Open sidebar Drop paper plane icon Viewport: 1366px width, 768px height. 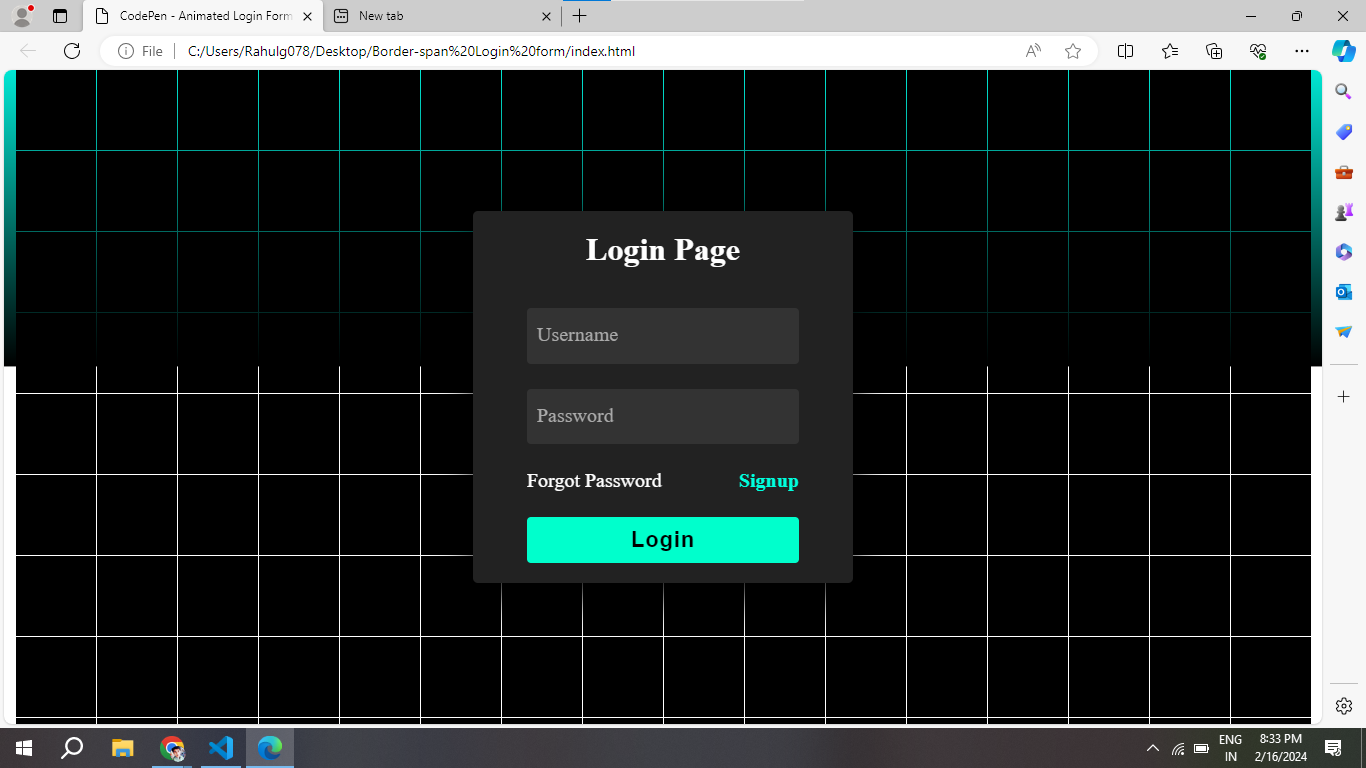1344,332
